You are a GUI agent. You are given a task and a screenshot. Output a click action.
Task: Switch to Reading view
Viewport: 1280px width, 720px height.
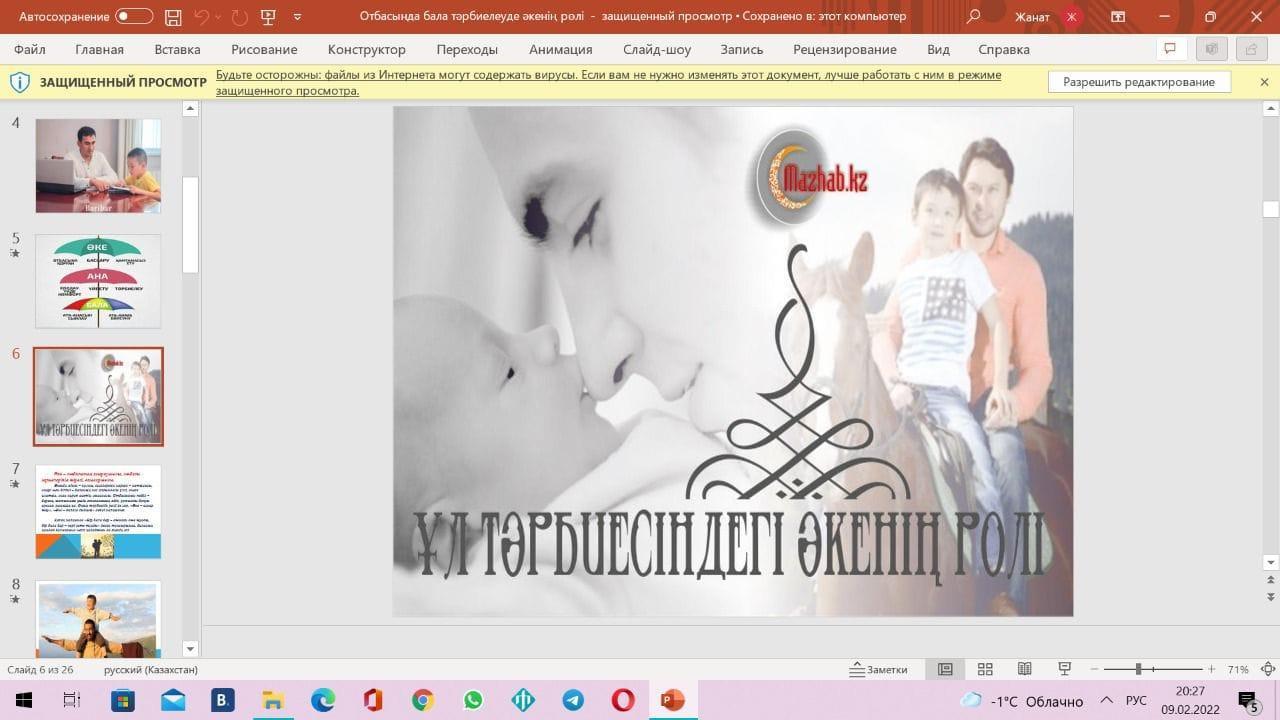click(1024, 669)
